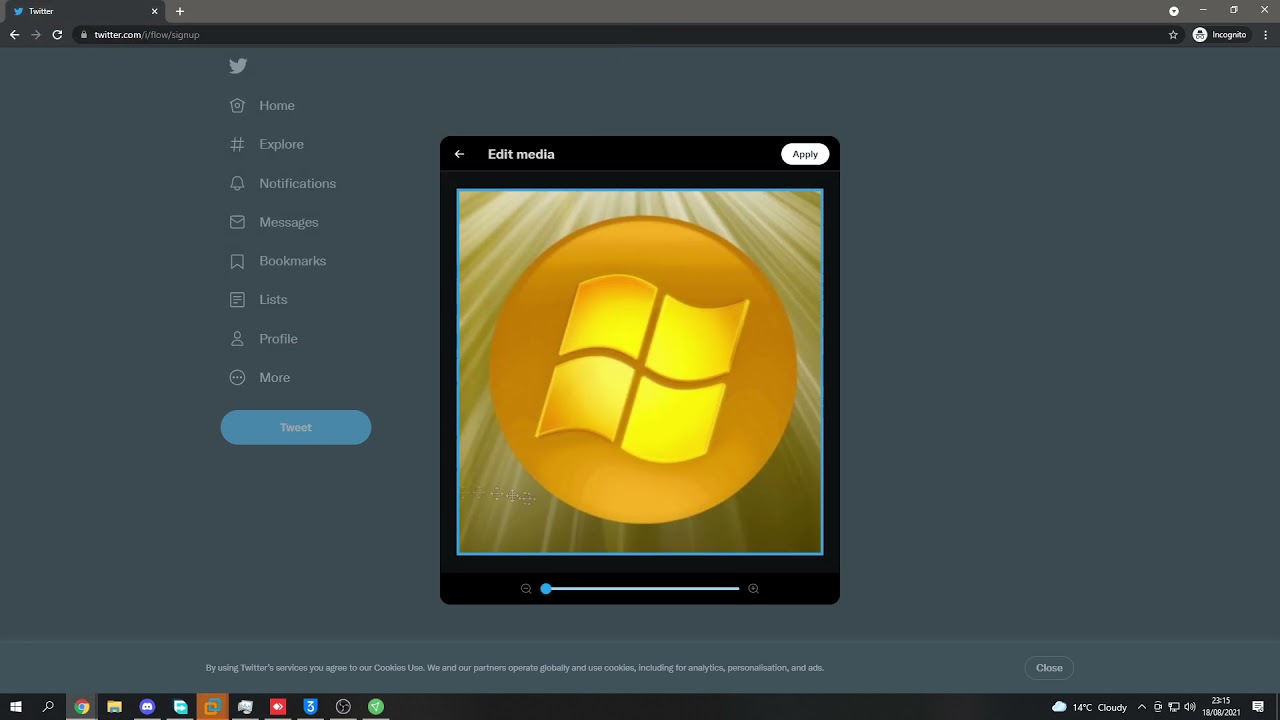1280x720 pixels.
Task: Click the Lists document icon
Action: click(237, 300)
